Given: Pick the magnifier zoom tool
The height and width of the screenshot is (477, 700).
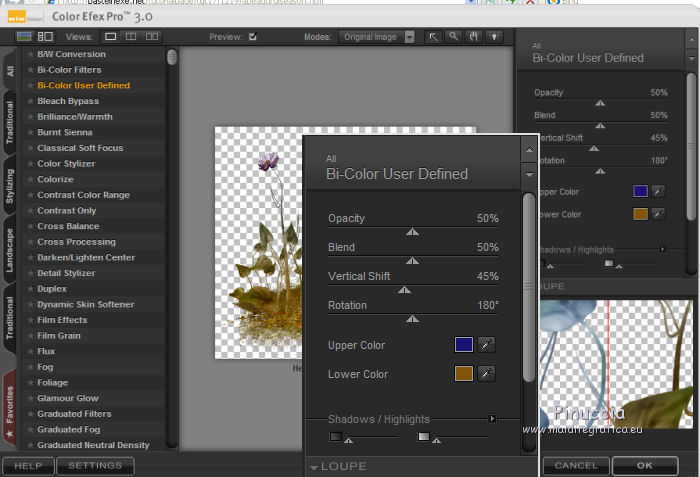Looking at the screenshot, I should click(453, 37).
